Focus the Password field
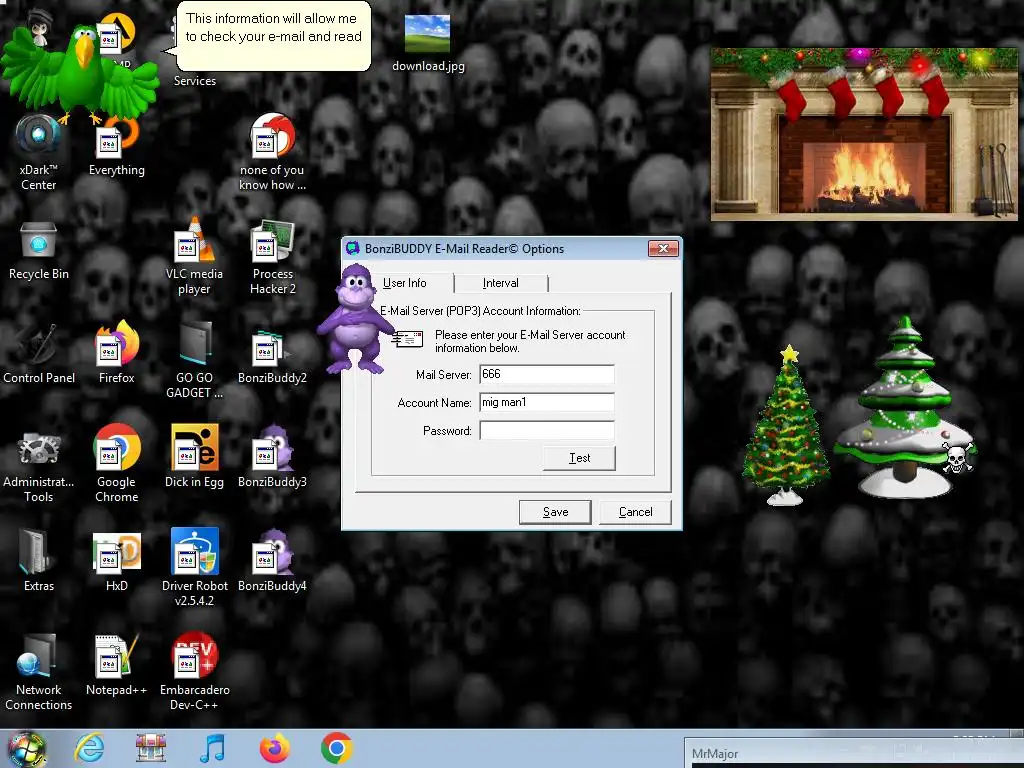1024x768 pixels. point(547,430)
